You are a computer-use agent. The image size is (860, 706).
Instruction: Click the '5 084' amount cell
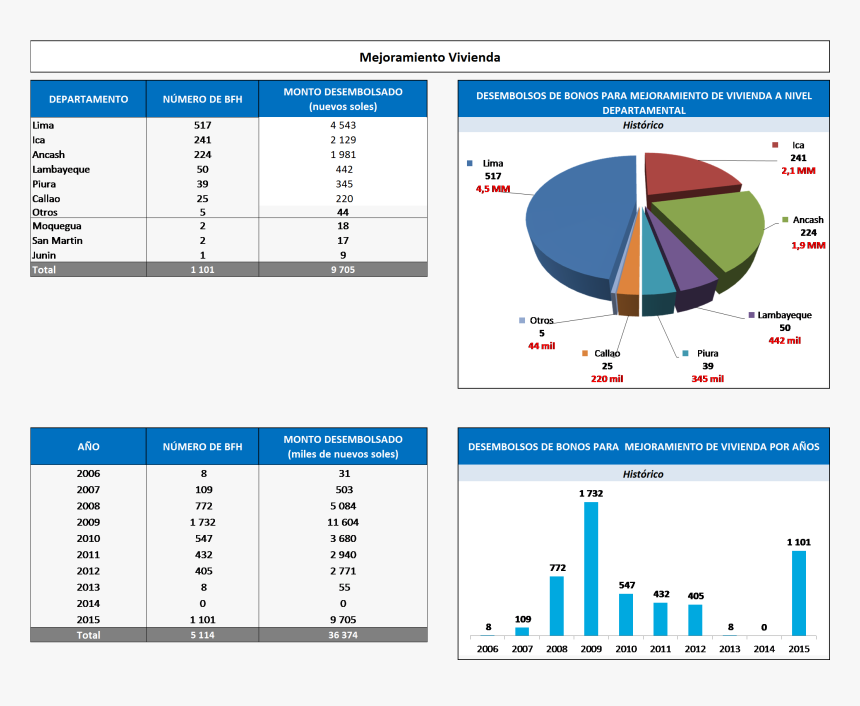(x=343, y=506)
